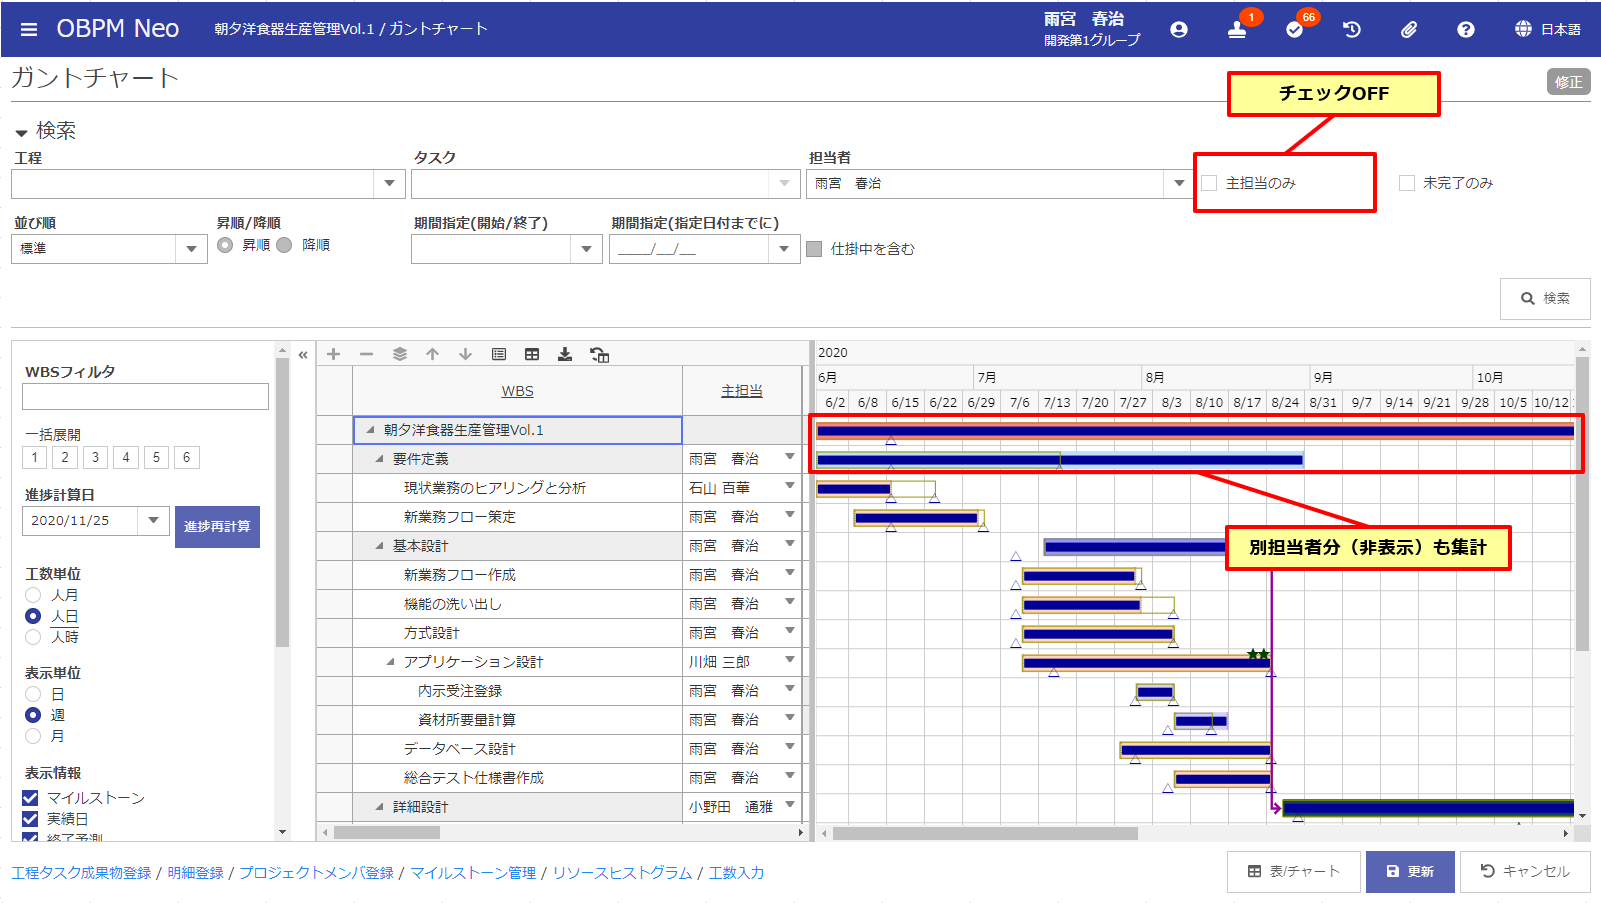The height and width of the screenshot is (903, 1601).
Task: Open the history clock icon
Action: [1351, 30]
